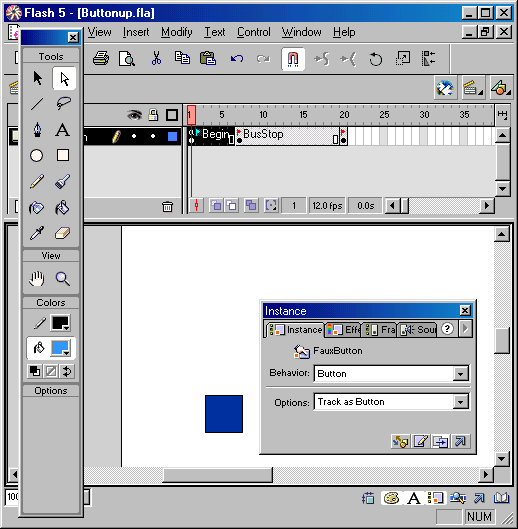Select the Pen tool
The height and width of the screenshot is (529, 518).
(37, 130)
